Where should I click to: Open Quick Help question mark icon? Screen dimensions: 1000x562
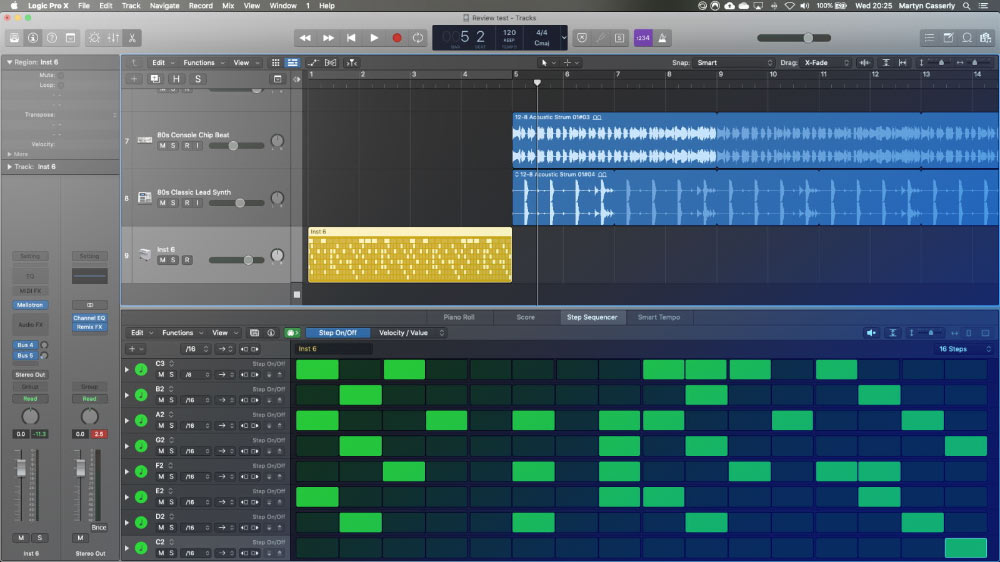[x=52, y=38]
